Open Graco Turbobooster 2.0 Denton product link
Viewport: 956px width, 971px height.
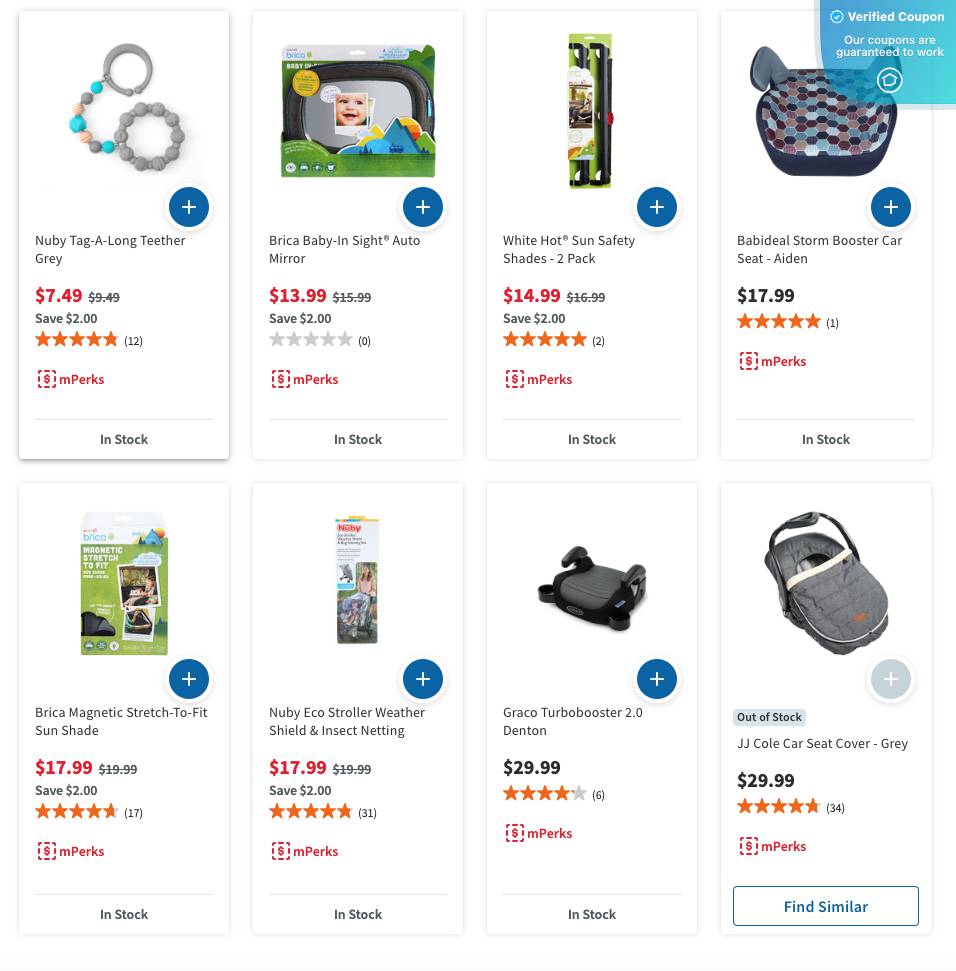tap(572, 721)
